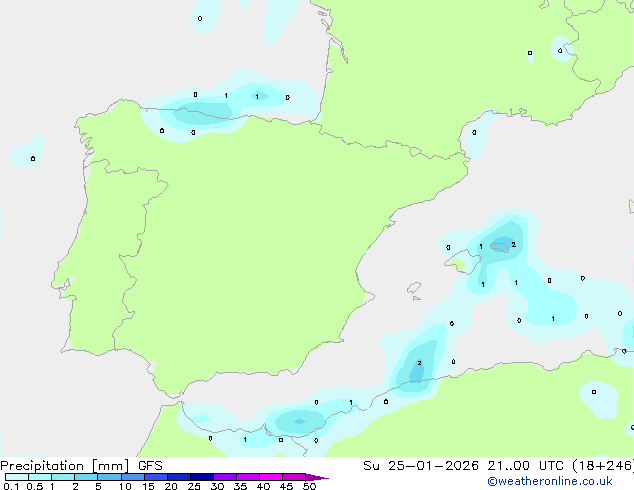This screenshot has width=634, height=490.
Task: Click the 2–5 mm legend color box
Action: [x=86, y=477]
